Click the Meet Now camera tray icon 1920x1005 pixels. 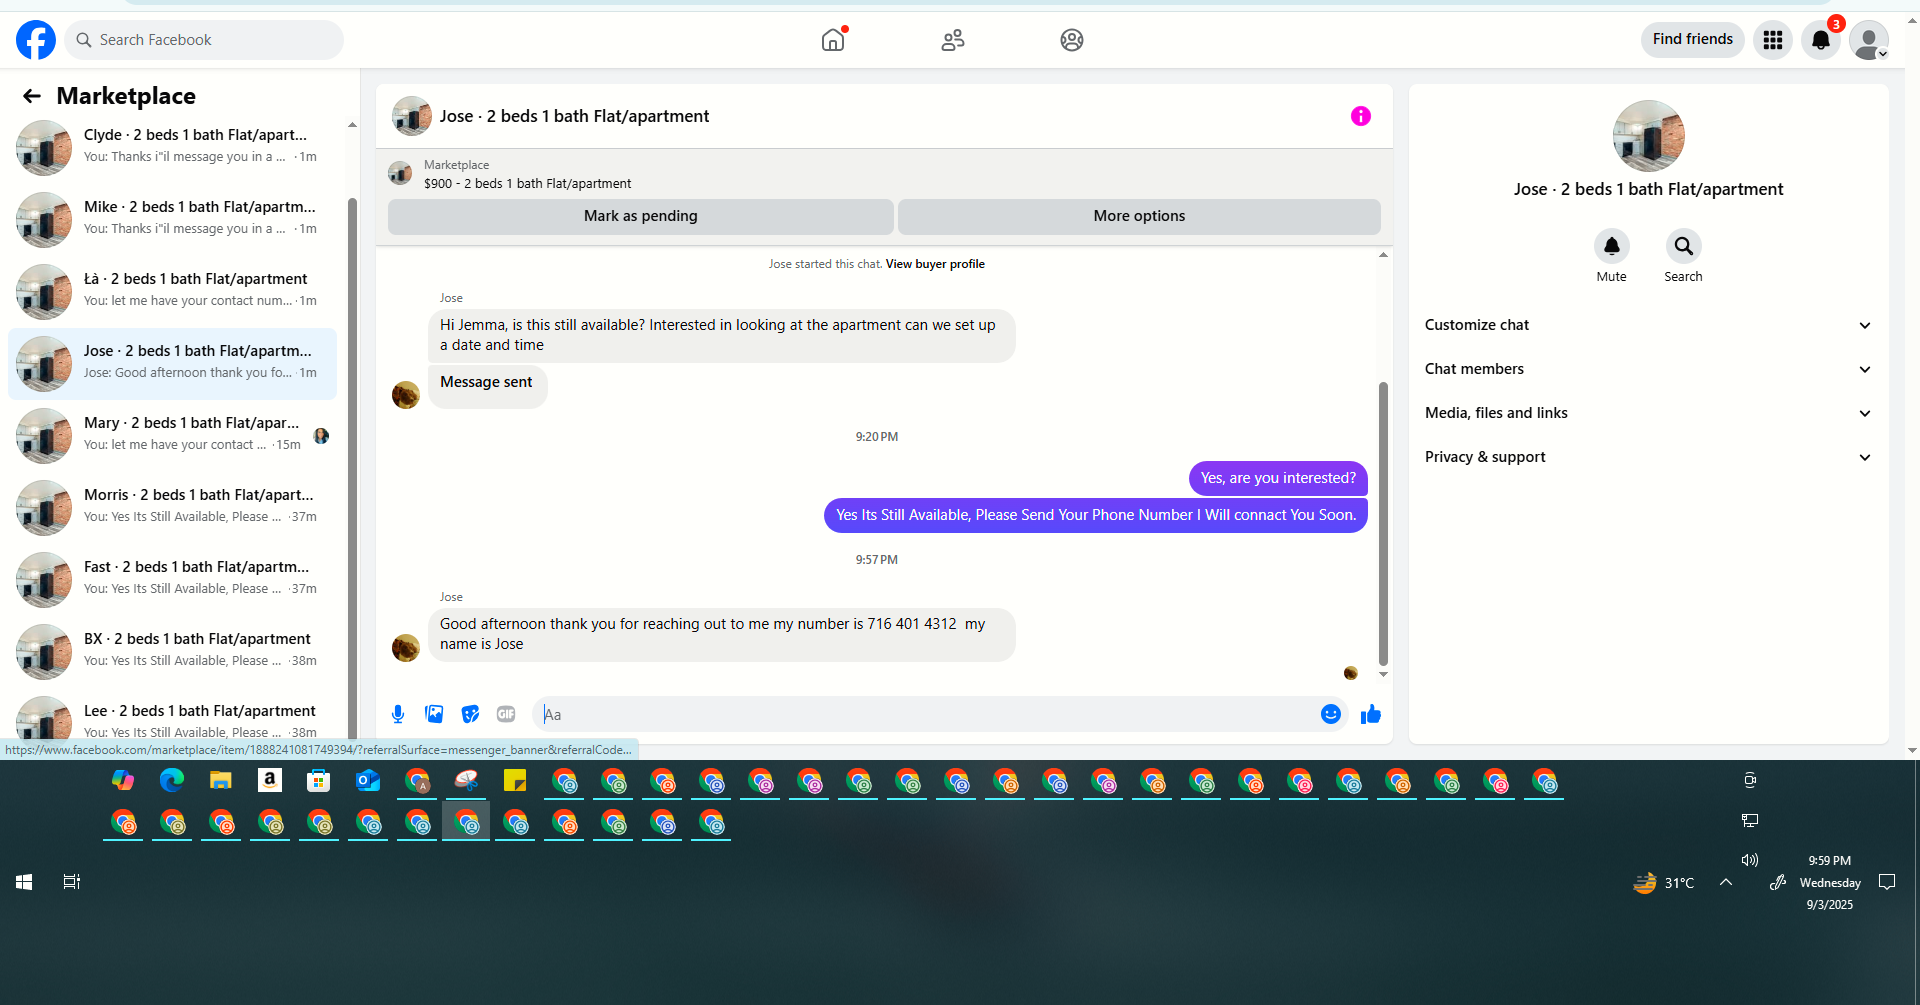1750,780
